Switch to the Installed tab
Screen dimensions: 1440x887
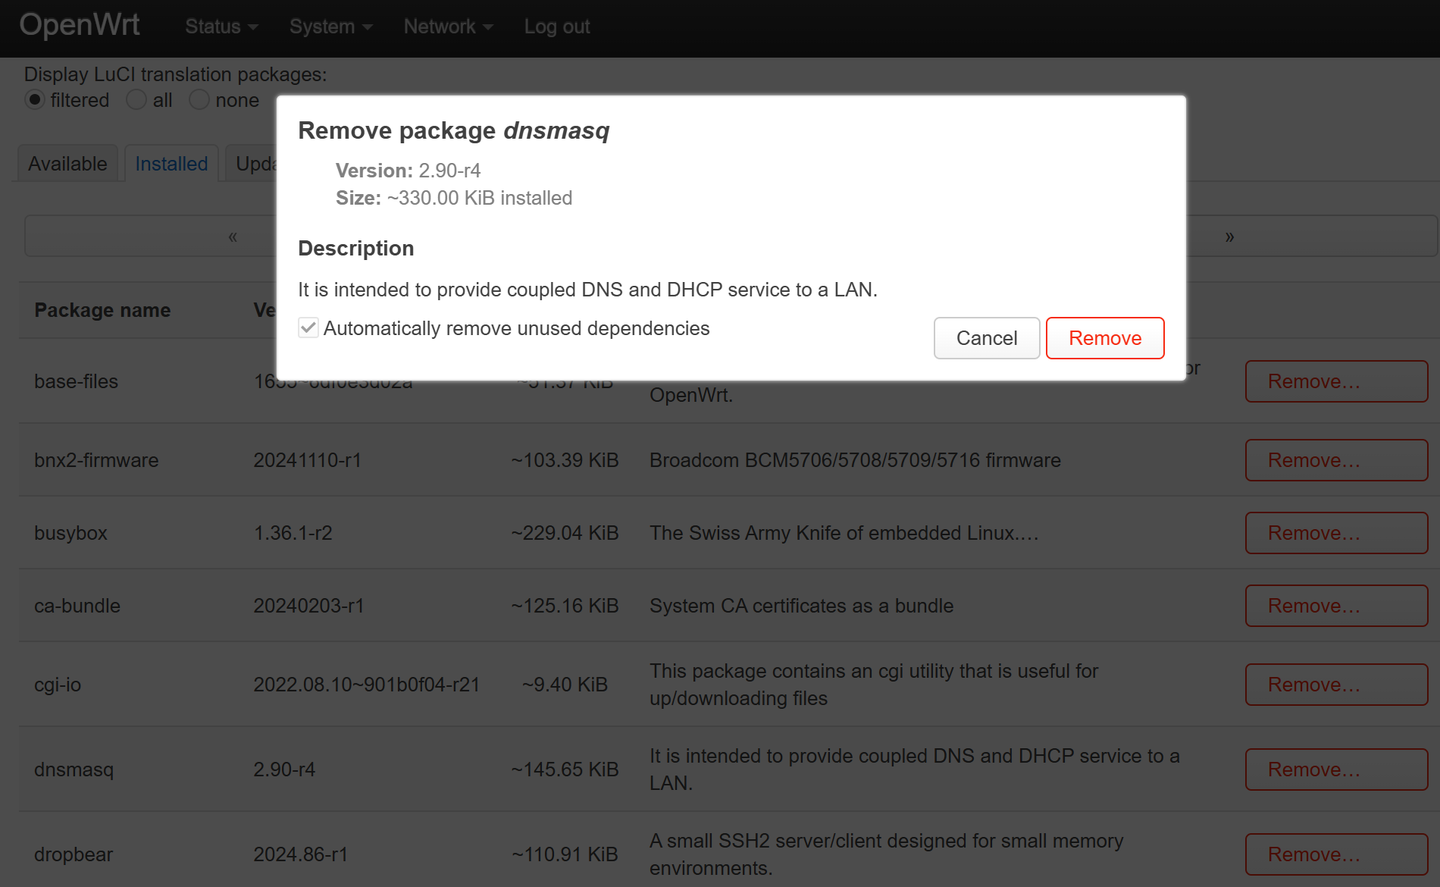click(171, 164)
